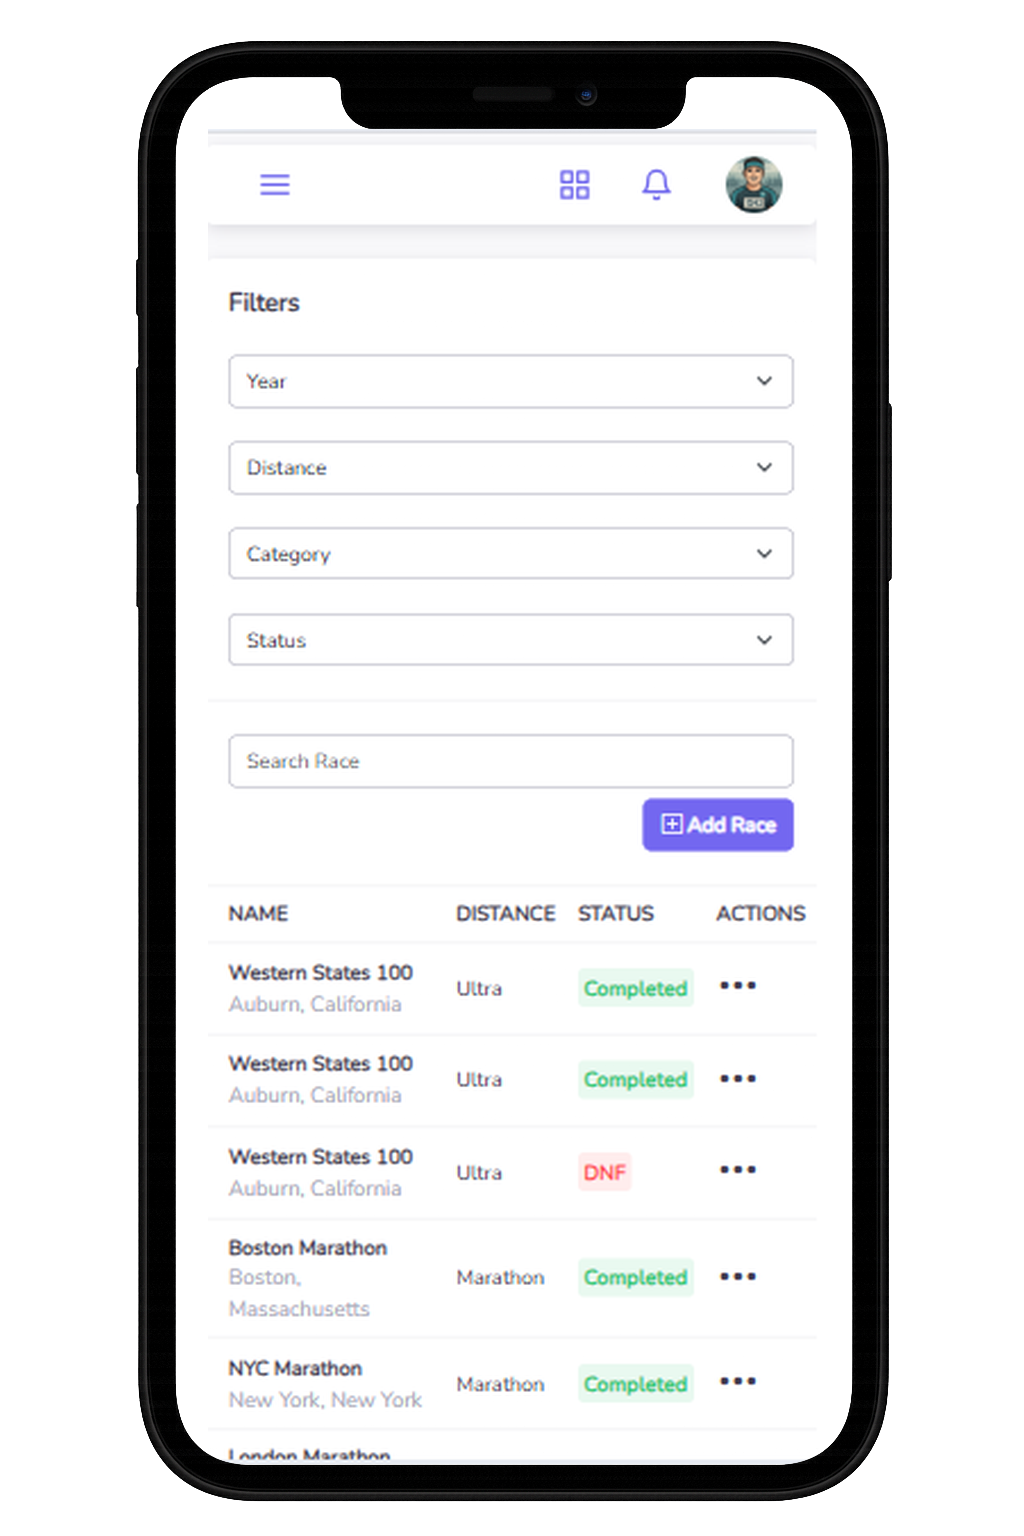Screen dimensions: 1024x1536
Task: Open the Status filter dropdown
Action: click(511, 640)
